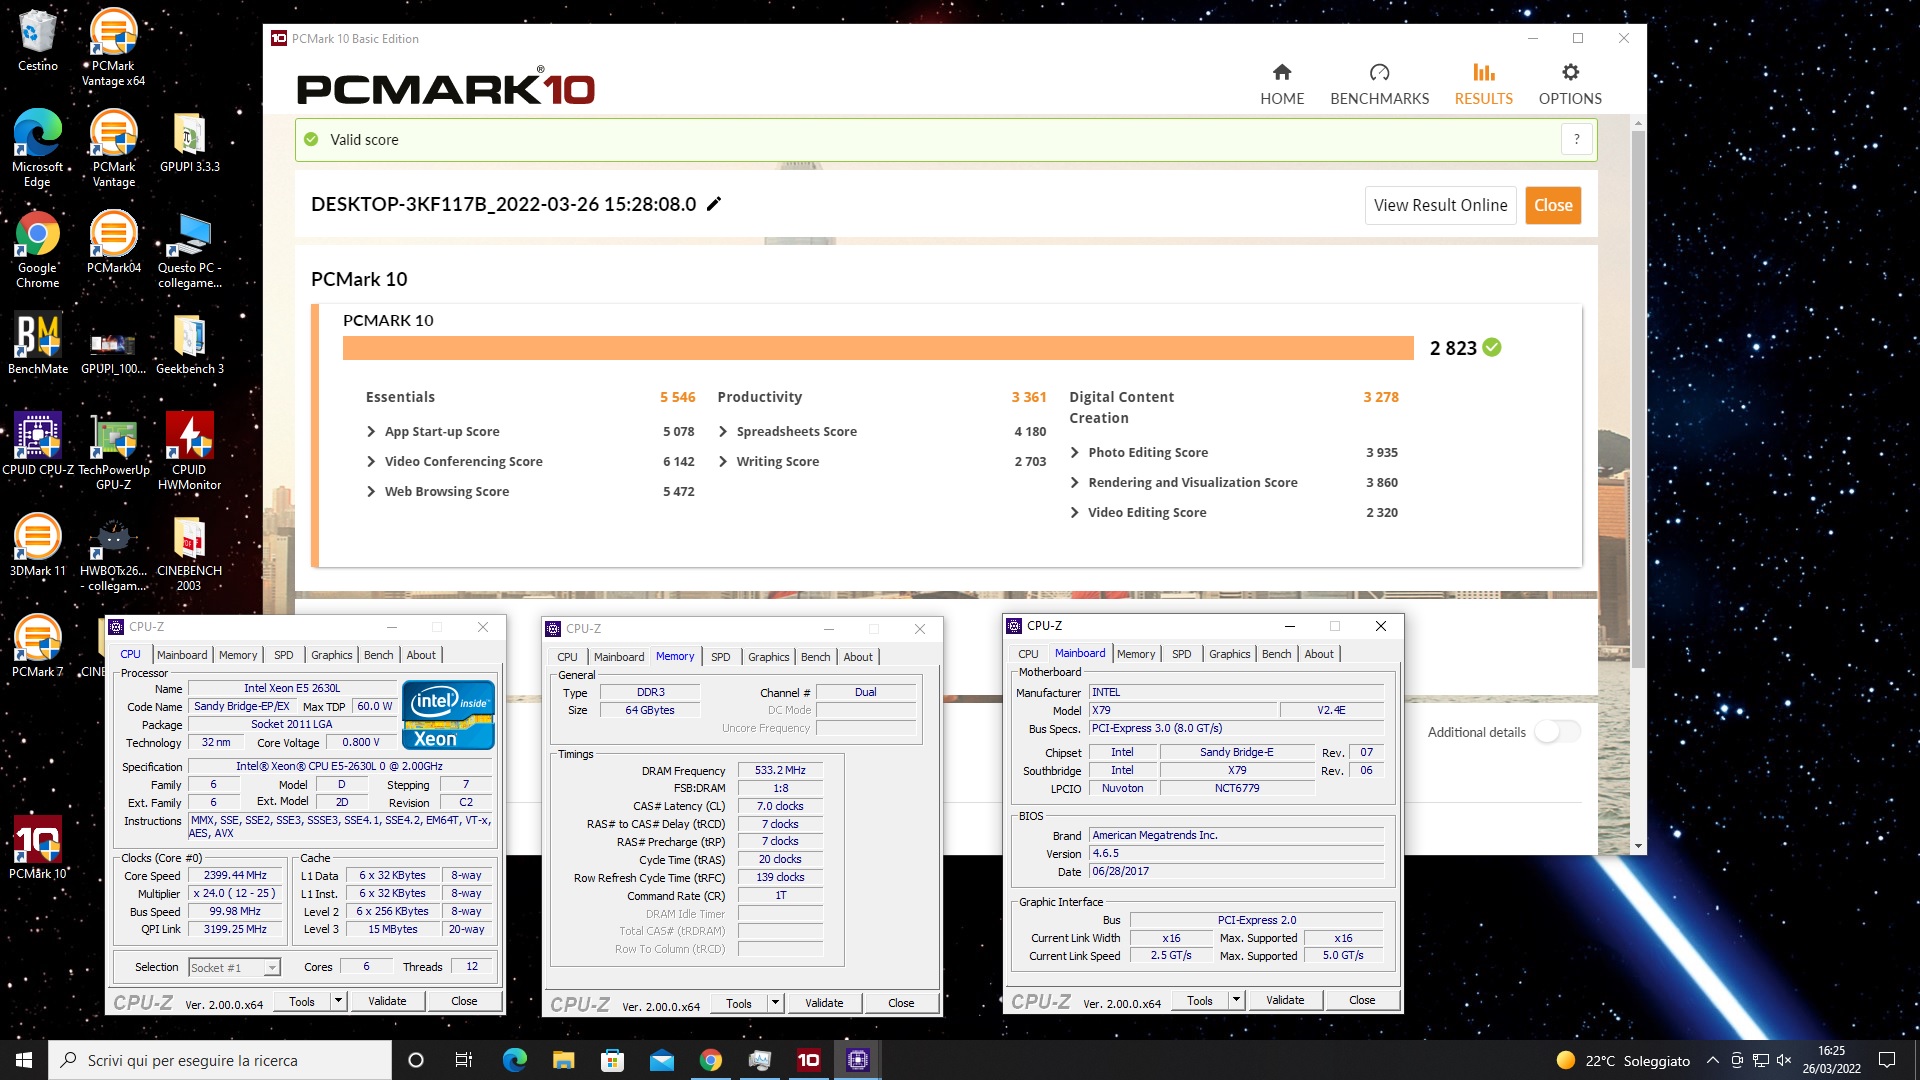Open Task View from the taskbar
1920x1080 pixels.
[x=463, y=1060]
